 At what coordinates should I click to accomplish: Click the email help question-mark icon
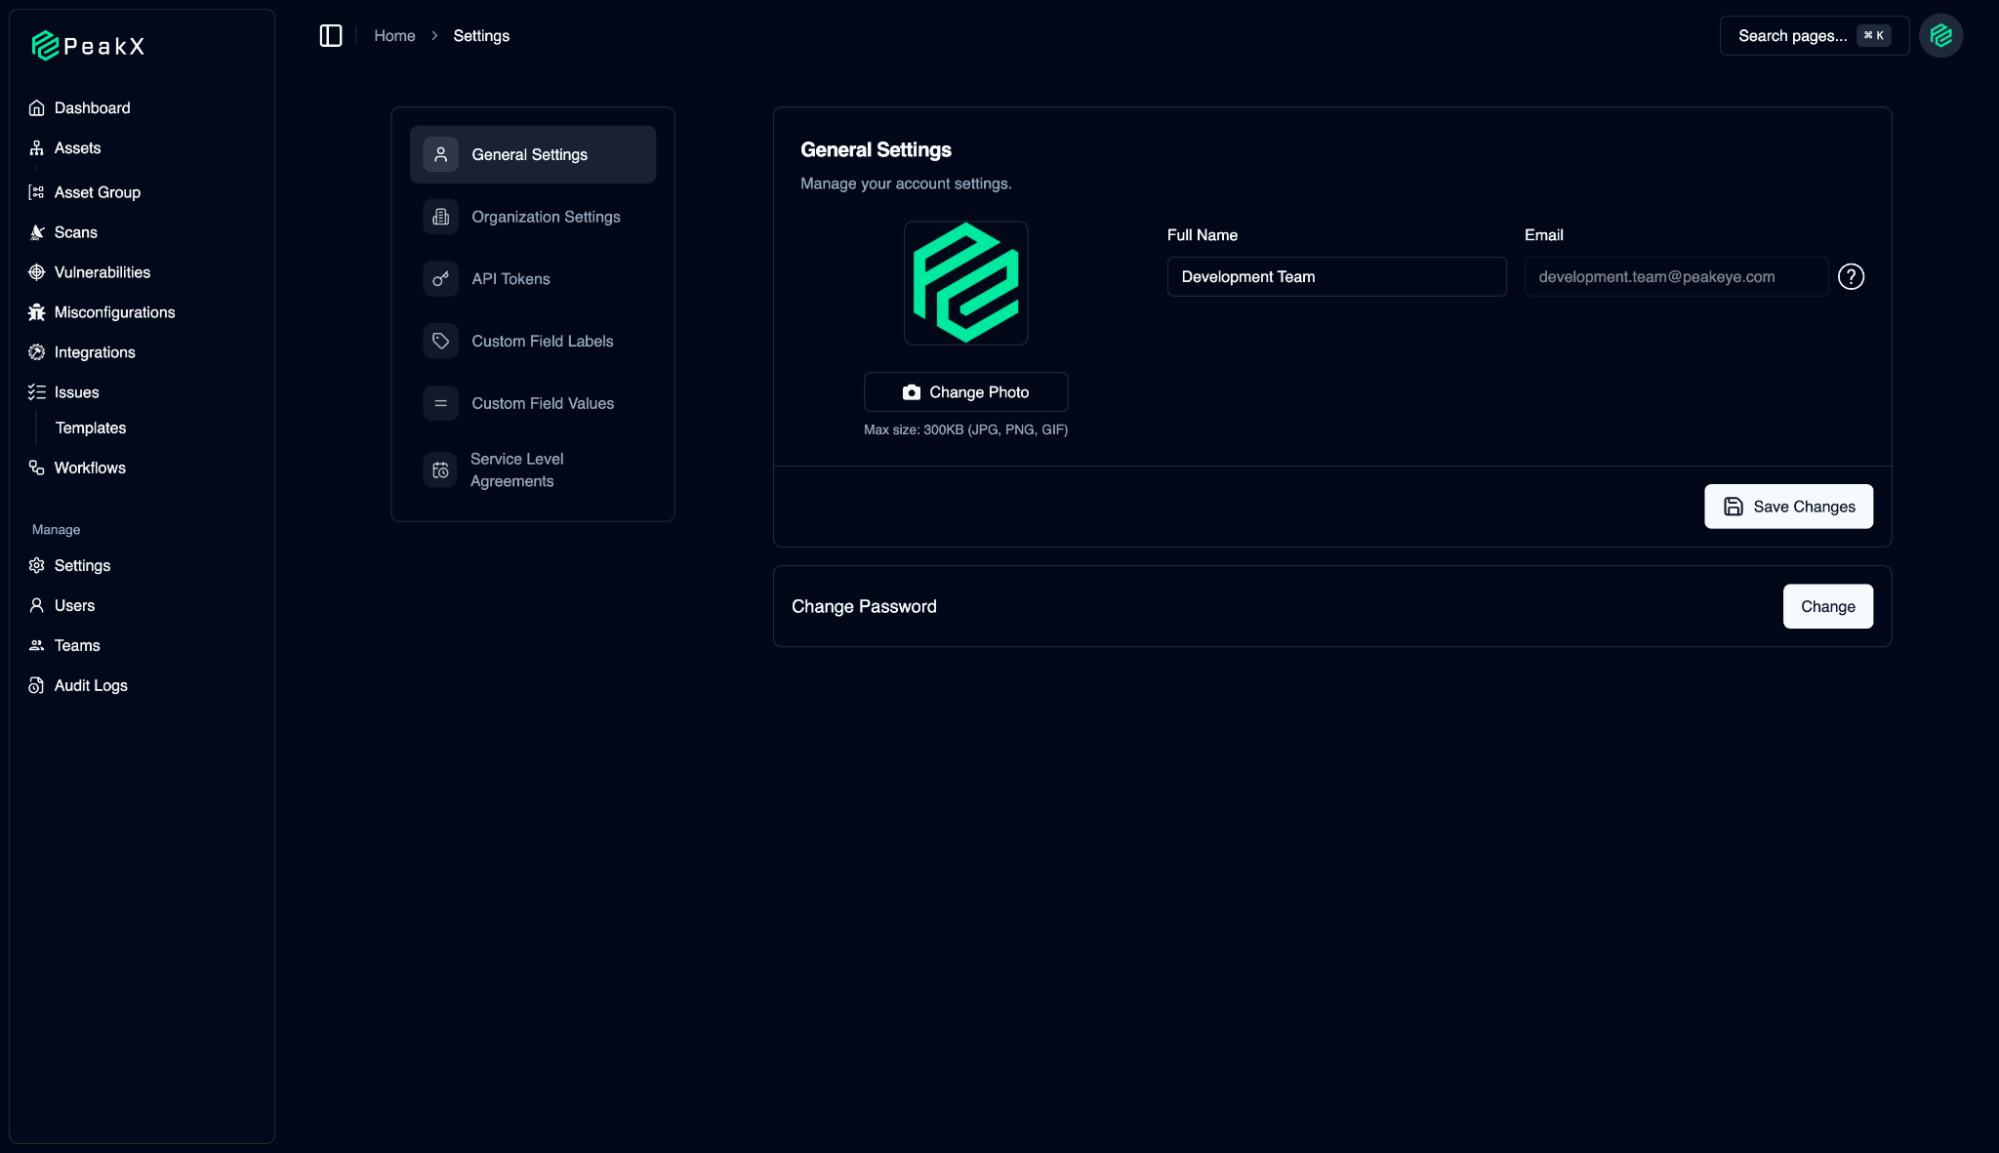click(1850, 277)
